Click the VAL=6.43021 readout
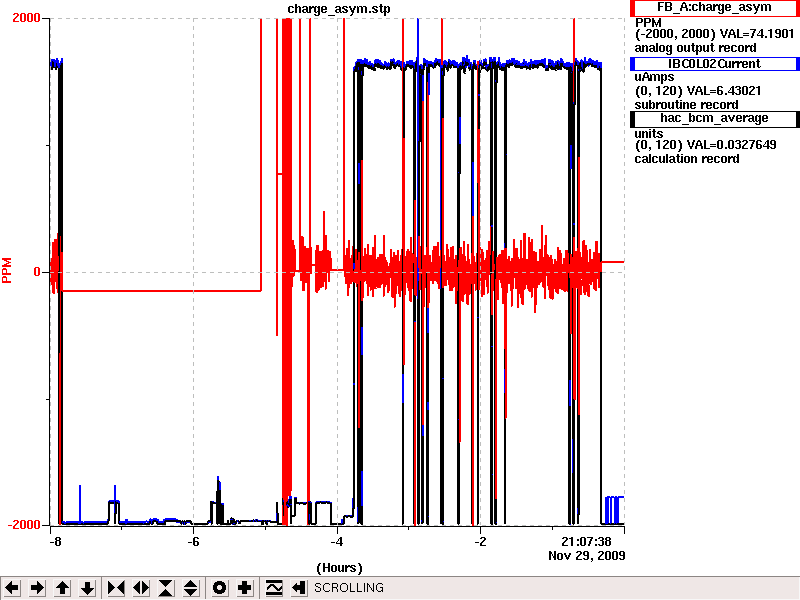This screenshot has height=600, width=800. 724,91
